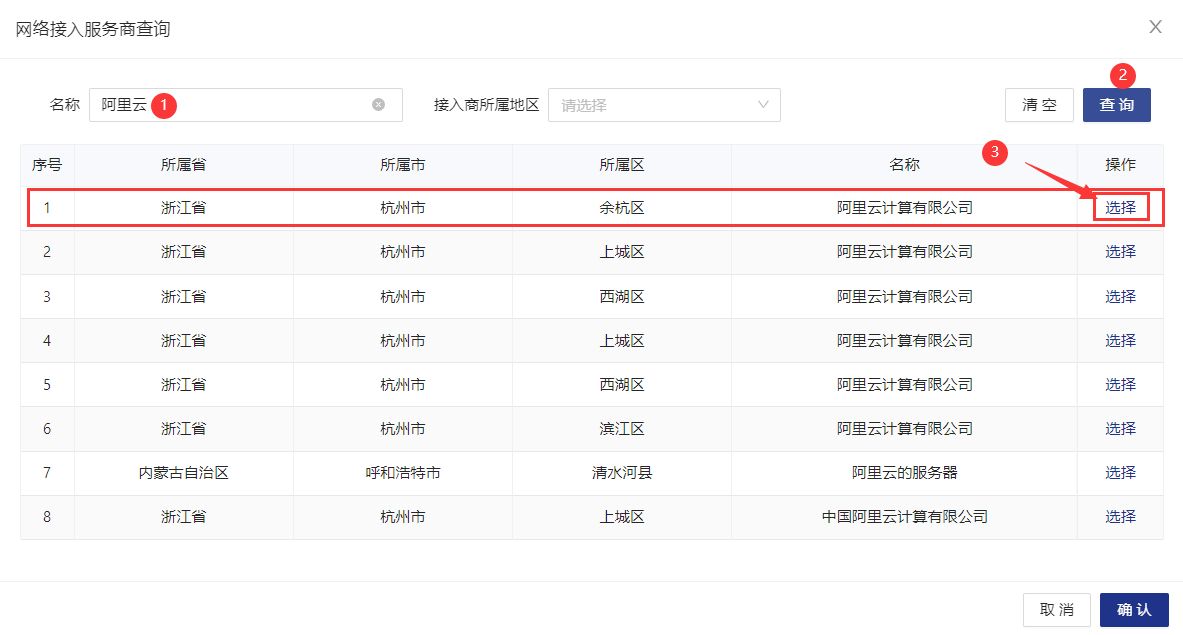1183x635 pixels.
Task: Clear the 名称 input using the x icon
Action: pos(378,105)
